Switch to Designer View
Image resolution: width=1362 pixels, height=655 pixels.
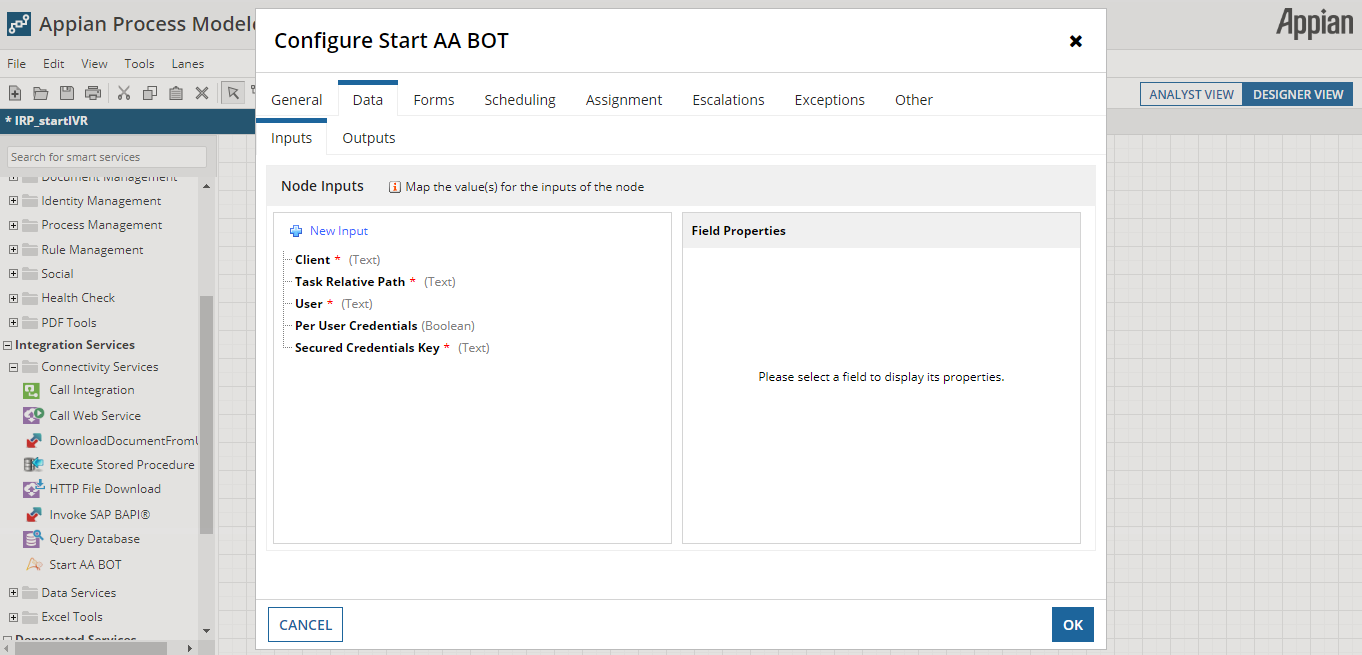1297,94
